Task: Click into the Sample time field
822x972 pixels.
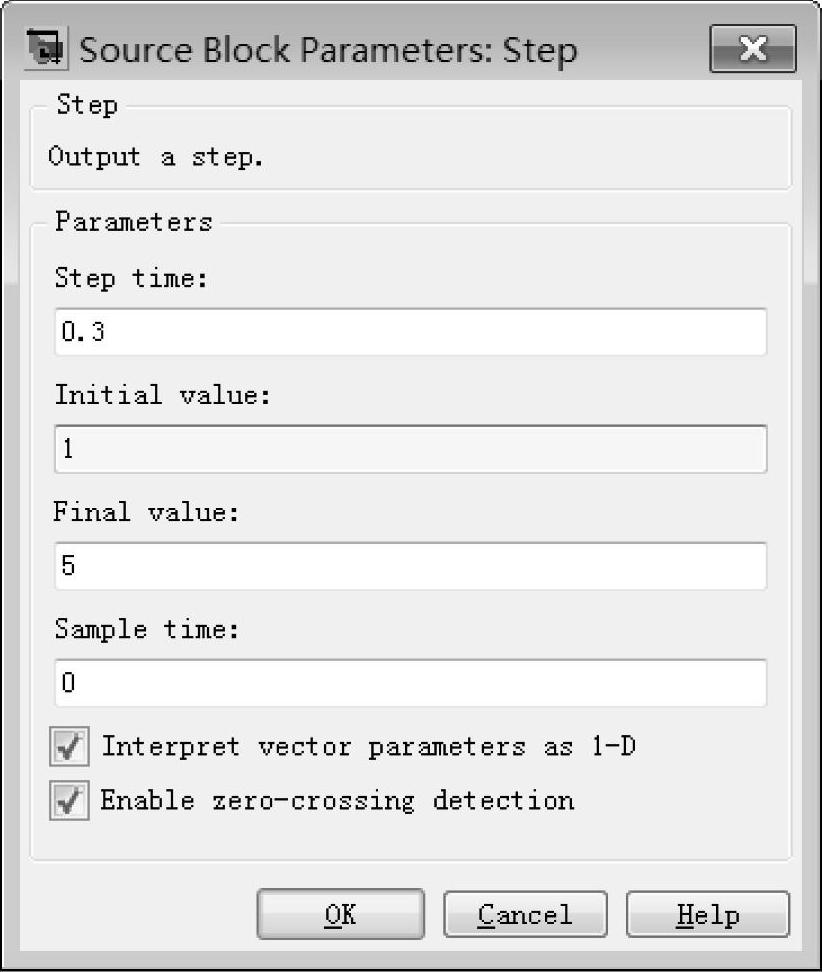Action: (410, 683)
